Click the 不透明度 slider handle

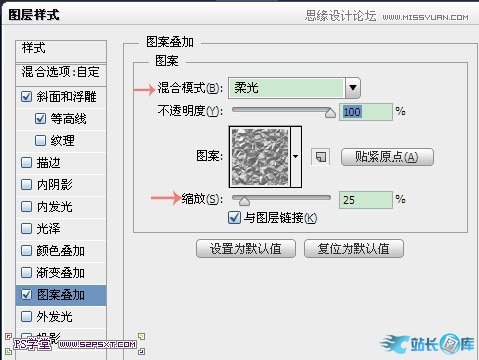point(330,113)
